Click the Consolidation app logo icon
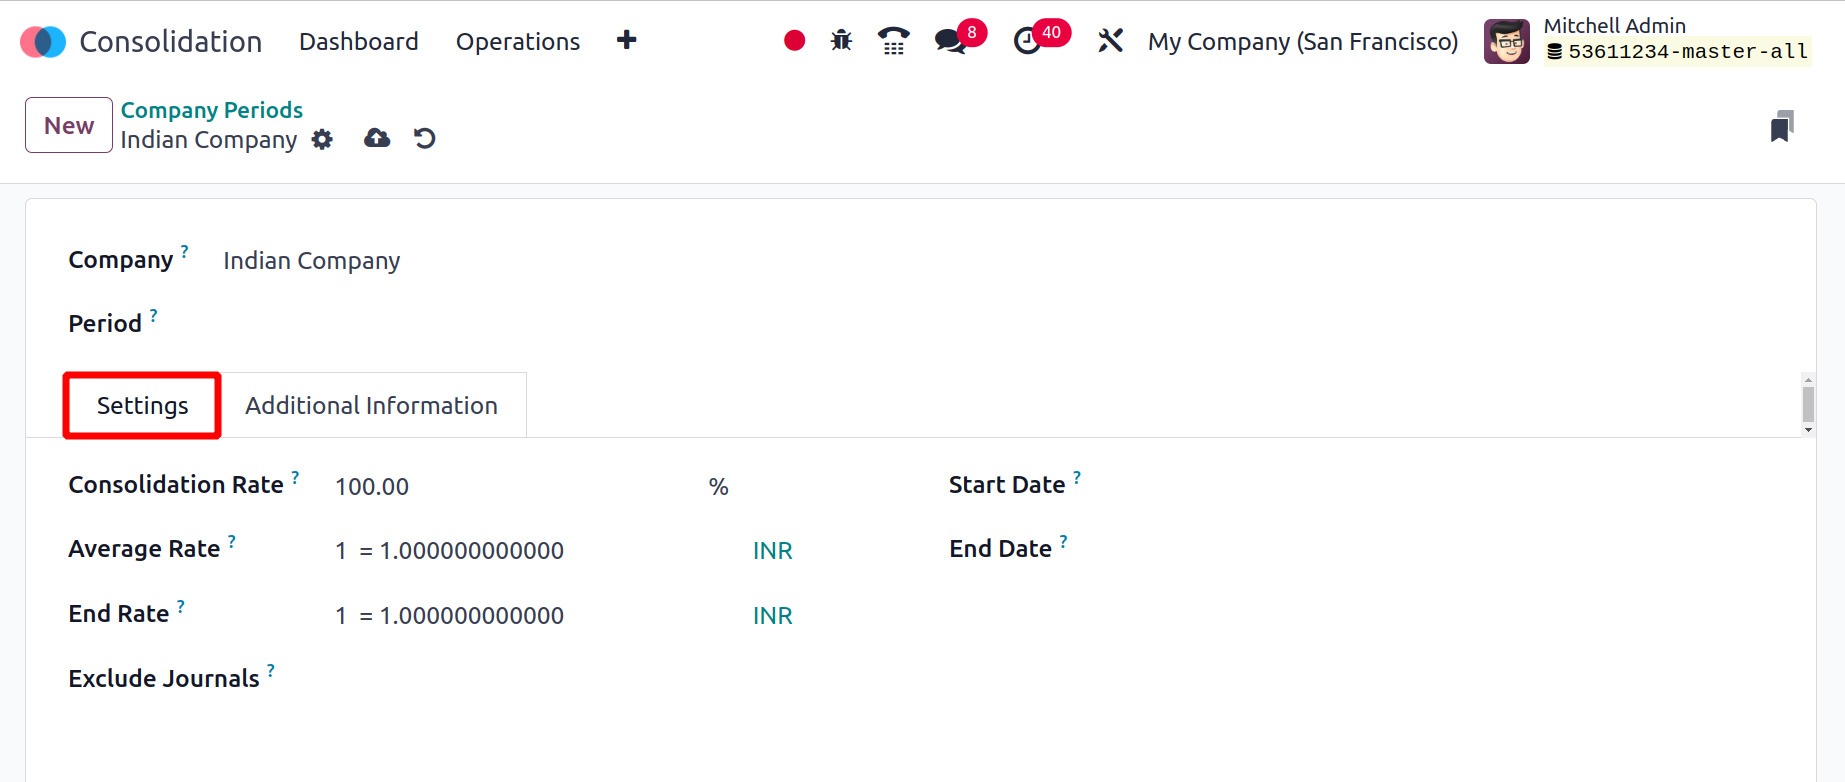 [43, 41]
